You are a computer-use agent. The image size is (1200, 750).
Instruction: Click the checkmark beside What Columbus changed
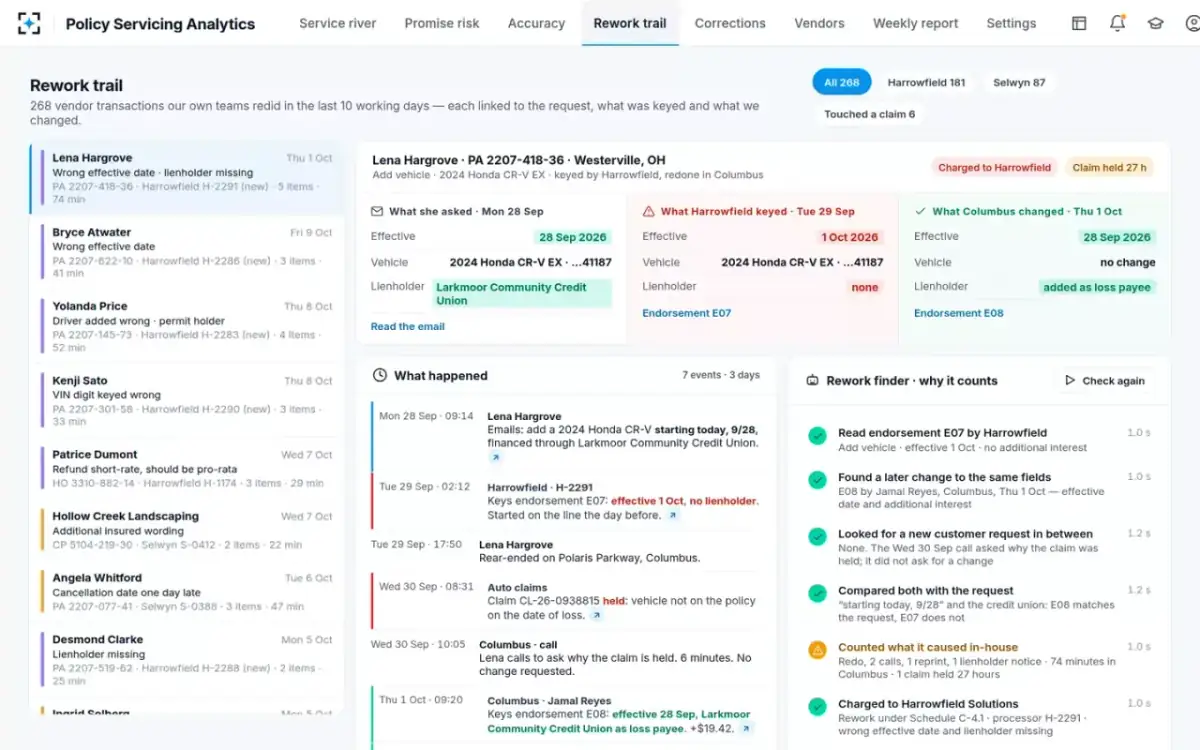(x=920, y=211)
